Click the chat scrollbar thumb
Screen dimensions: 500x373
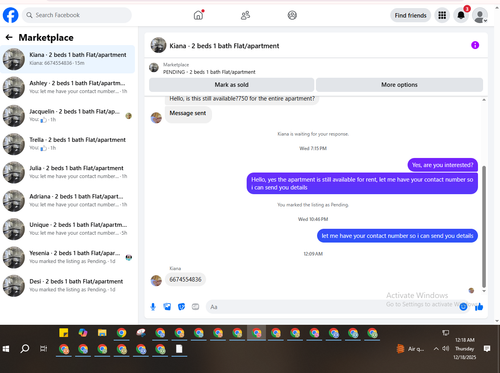click(x=484, y=227)
